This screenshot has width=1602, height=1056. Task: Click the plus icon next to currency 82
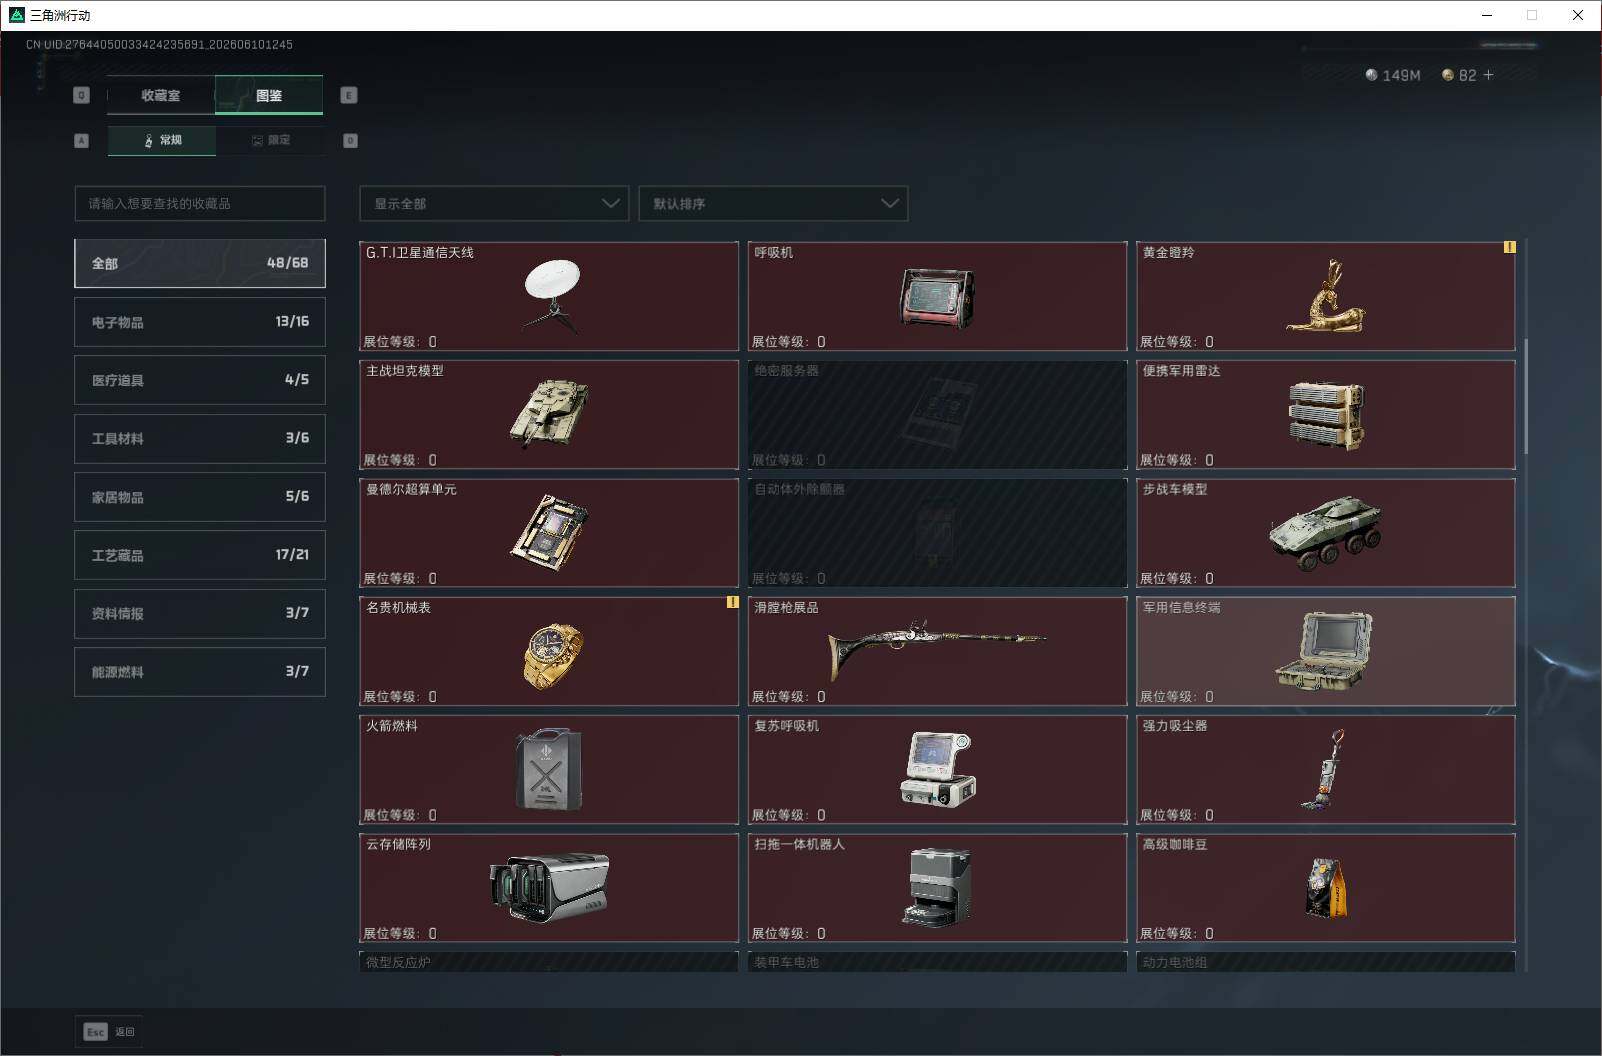coord(1488,75)
